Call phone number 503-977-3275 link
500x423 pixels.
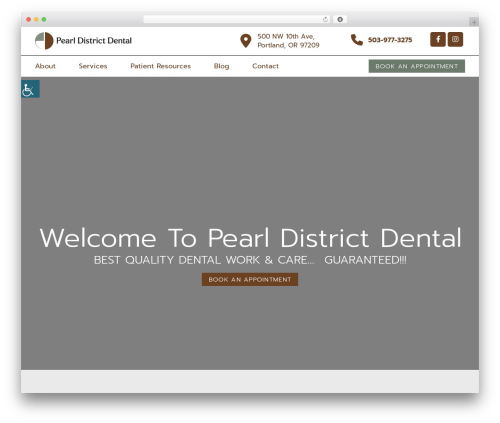point(390,40)
